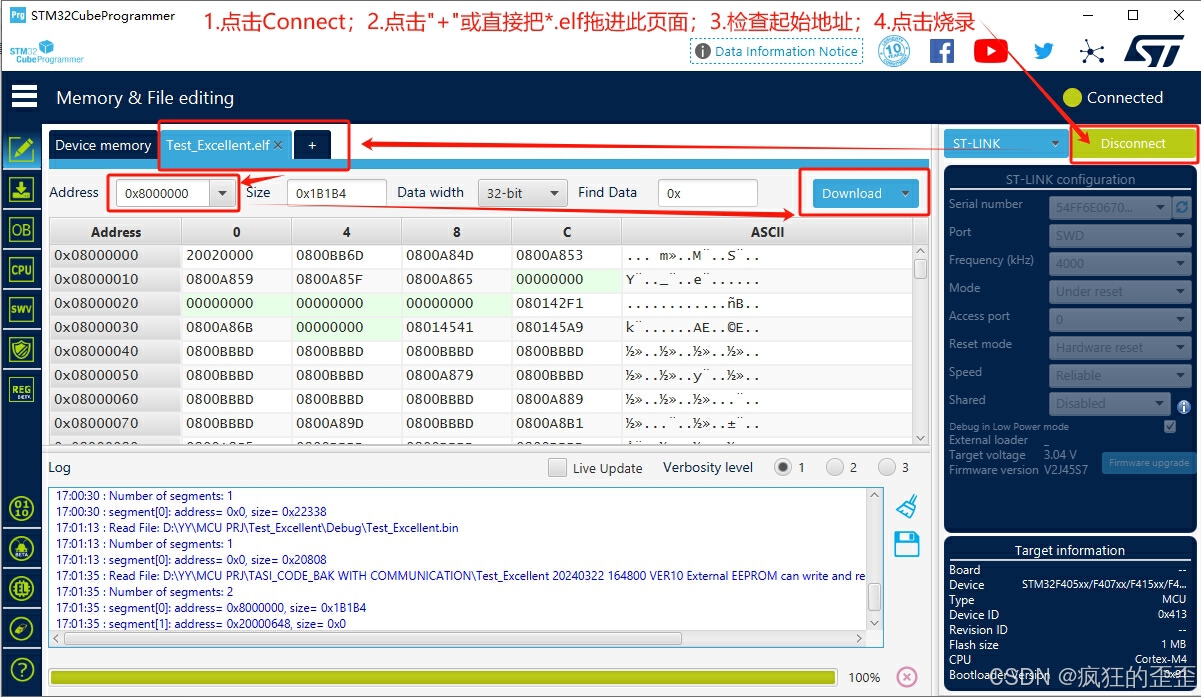Open the Option Bytes (OB) sidebar icon

tap(21, 229)
